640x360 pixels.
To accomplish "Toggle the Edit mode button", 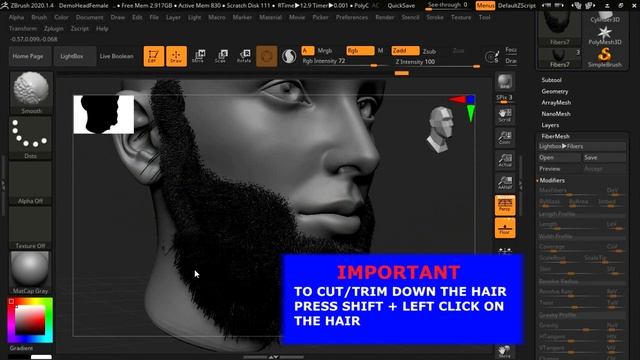I will tap(153, 56).
